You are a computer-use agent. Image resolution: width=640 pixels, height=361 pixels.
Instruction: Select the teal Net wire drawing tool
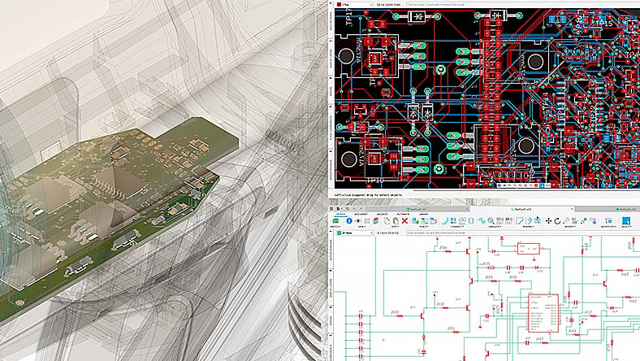445,221
